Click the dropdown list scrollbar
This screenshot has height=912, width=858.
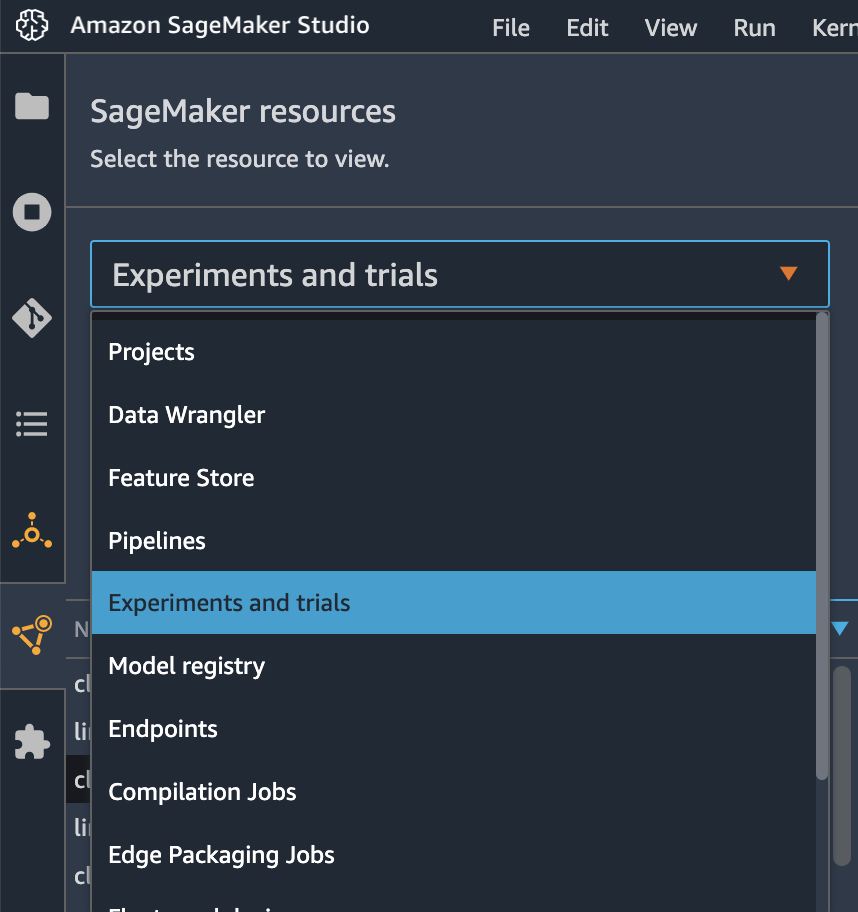[x=822, y=546]
